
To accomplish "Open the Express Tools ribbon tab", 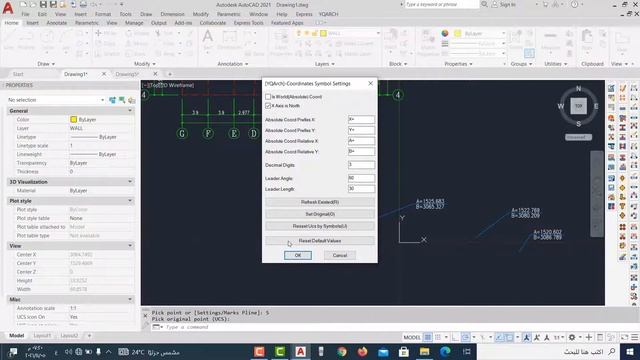I will pyautogui.click(x=249, y=23).
